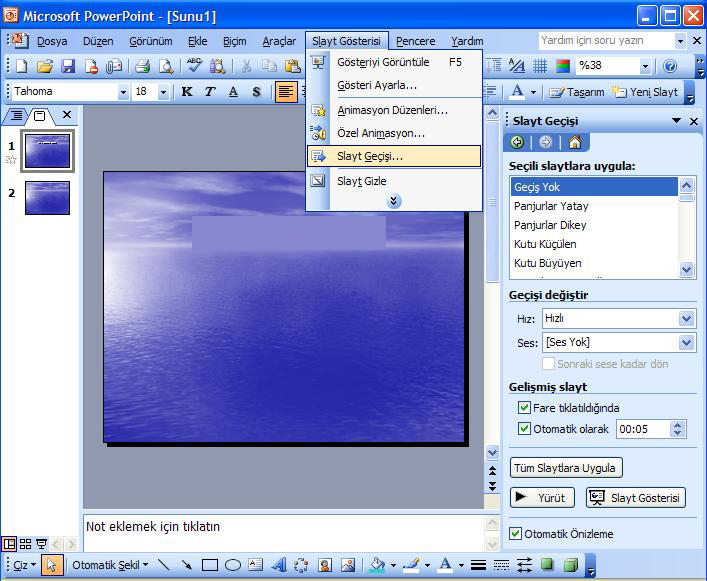Click the Save floppy disk icon
The image size is (707, 581).
pos(68,67)
